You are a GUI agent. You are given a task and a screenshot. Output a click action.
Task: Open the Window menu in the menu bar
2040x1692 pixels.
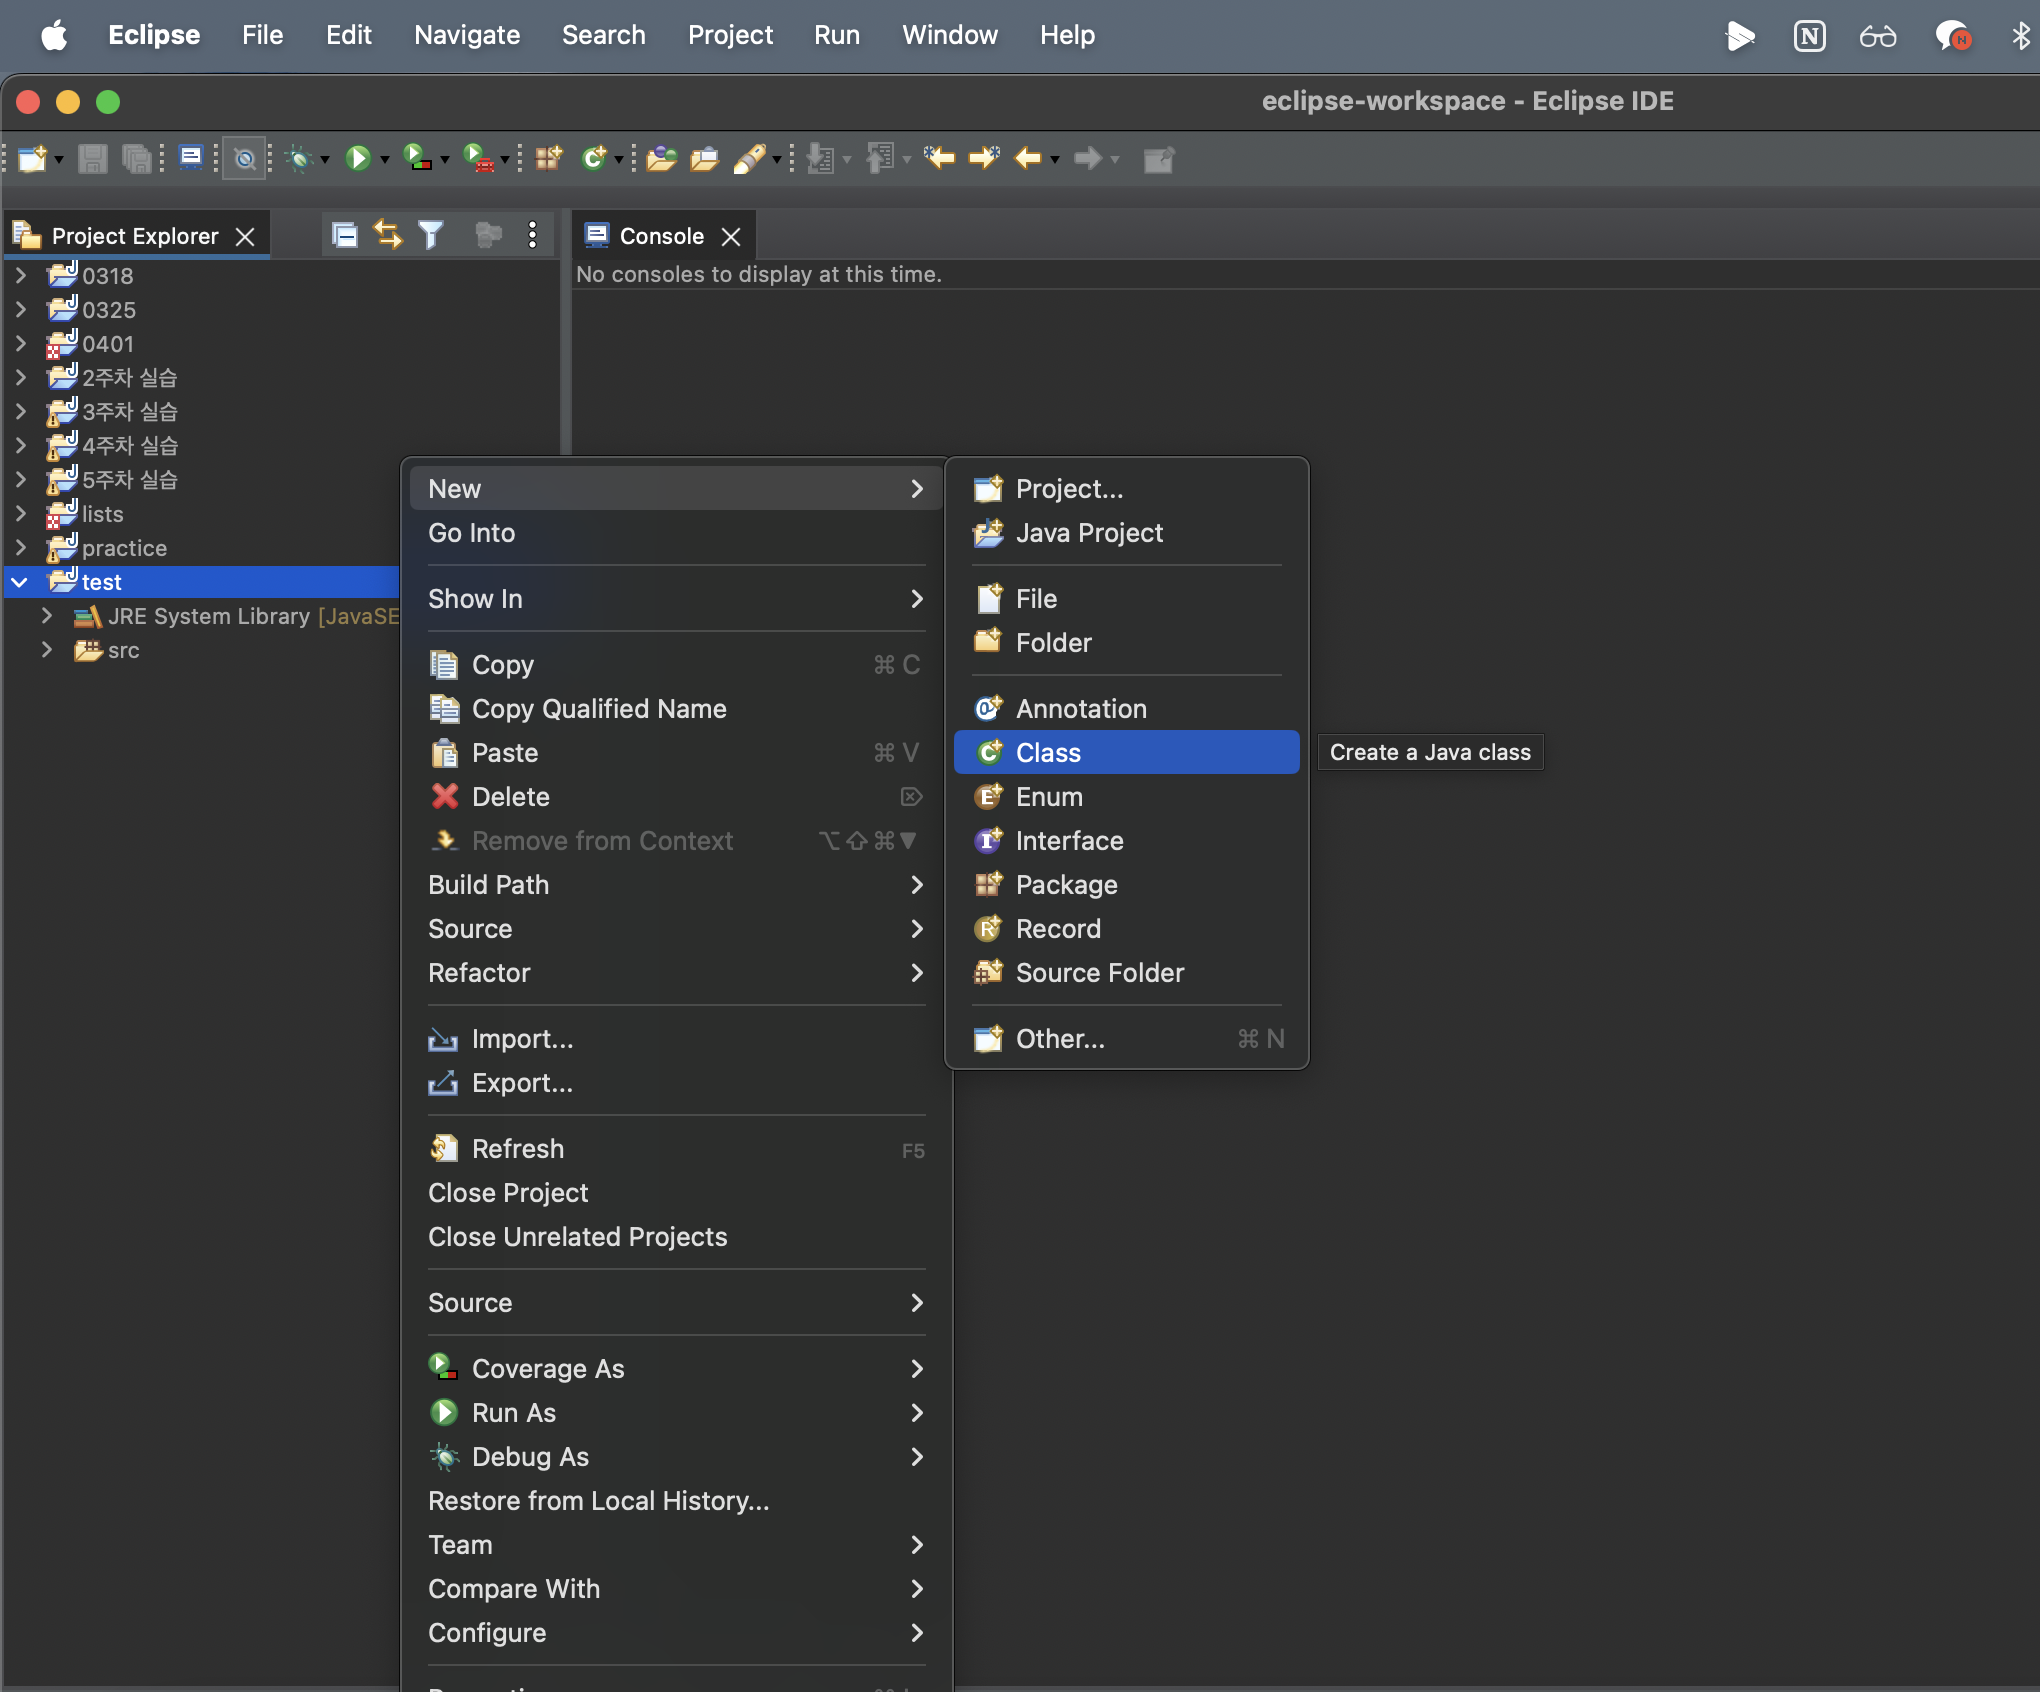[x=949, y=35]
